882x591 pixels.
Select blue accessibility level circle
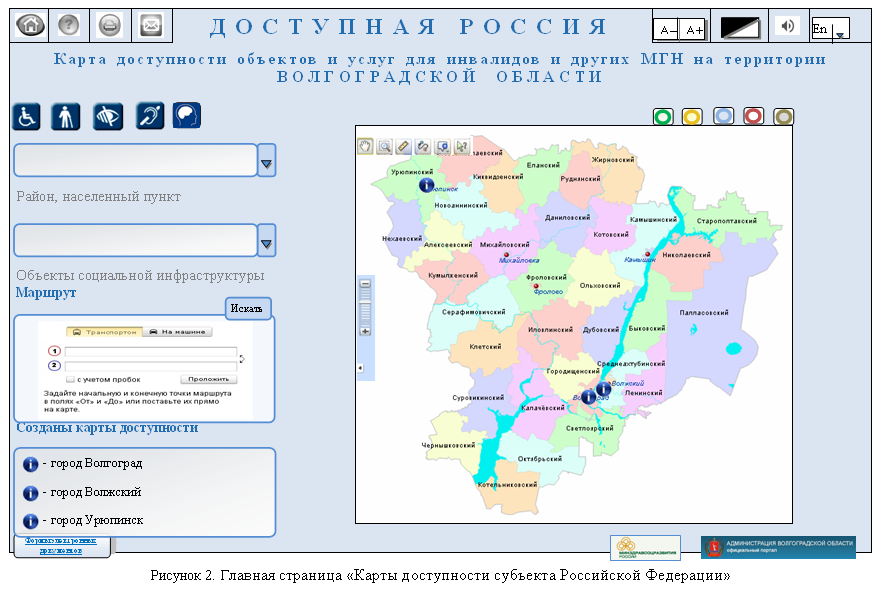pos(723,116)
